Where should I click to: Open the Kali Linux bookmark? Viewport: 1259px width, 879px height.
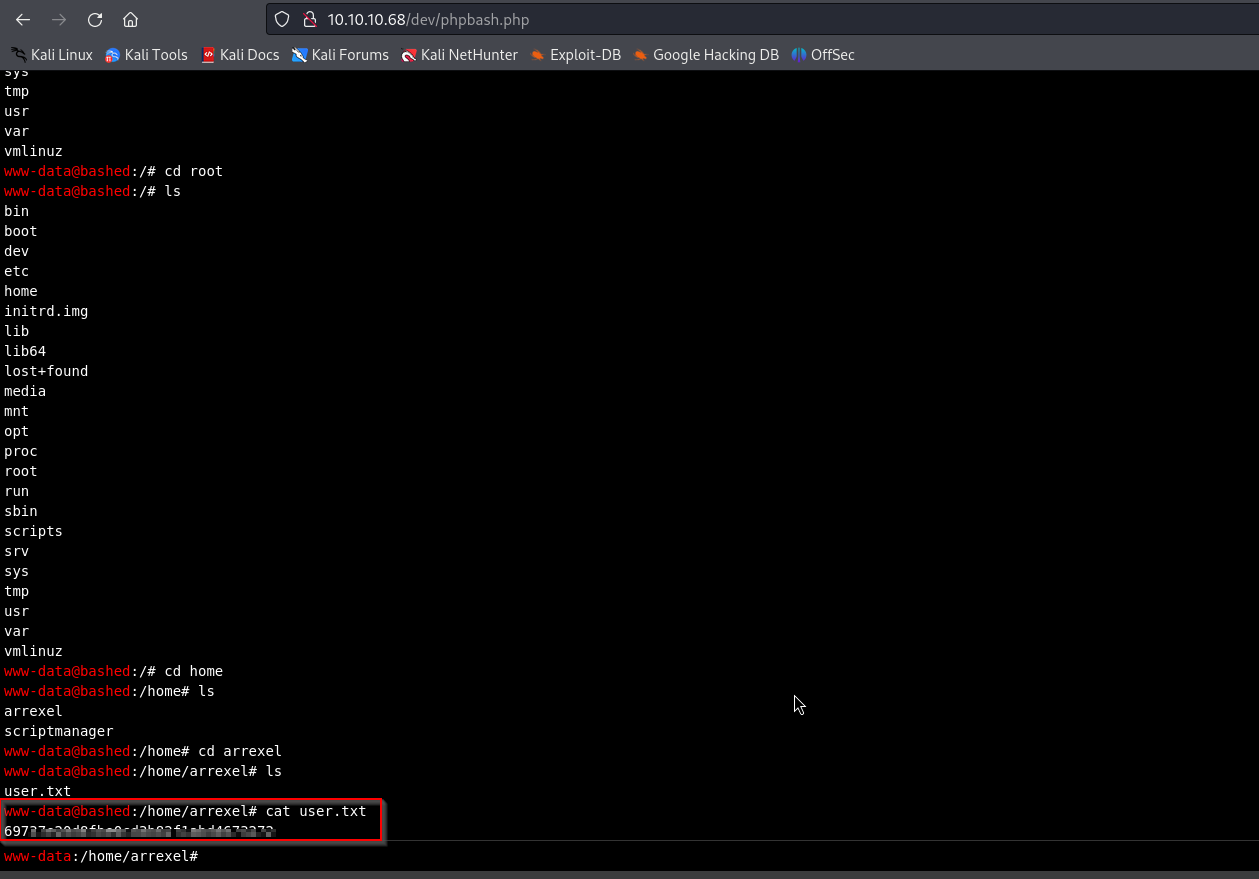tap(52, 55)
